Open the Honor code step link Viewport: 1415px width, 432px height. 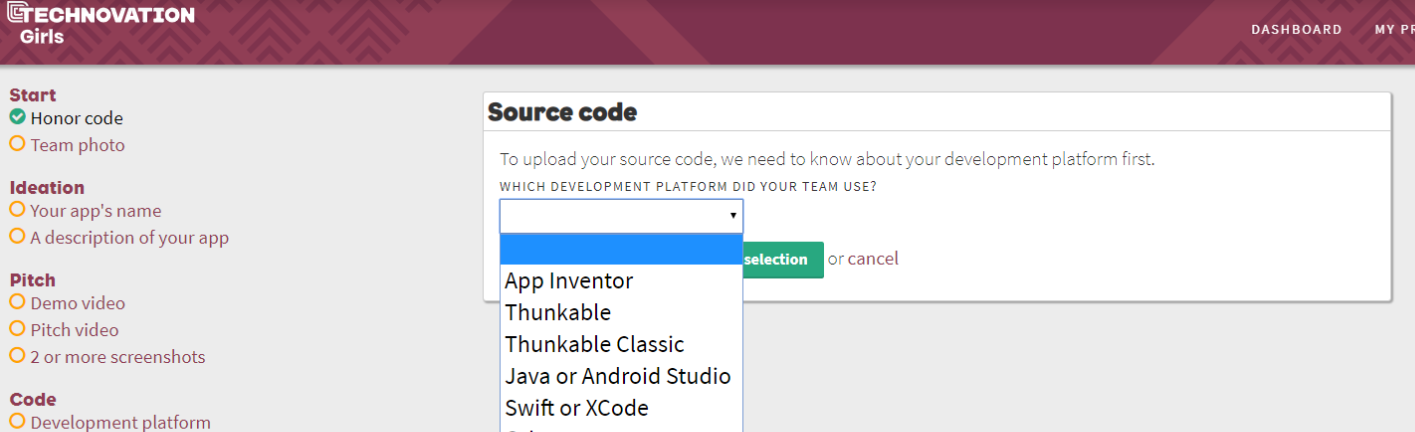pyautogui.click(x=76, y=118)
